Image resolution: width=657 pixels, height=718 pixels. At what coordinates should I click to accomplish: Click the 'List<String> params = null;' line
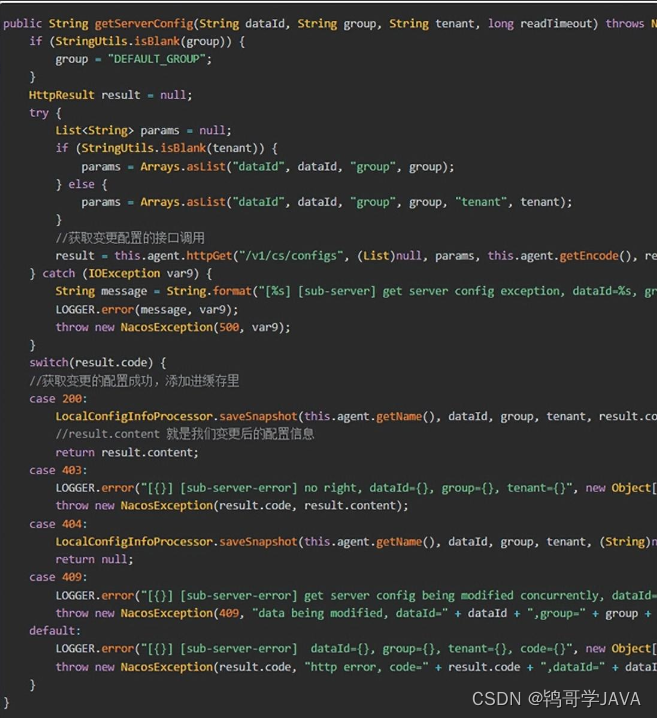143,131
